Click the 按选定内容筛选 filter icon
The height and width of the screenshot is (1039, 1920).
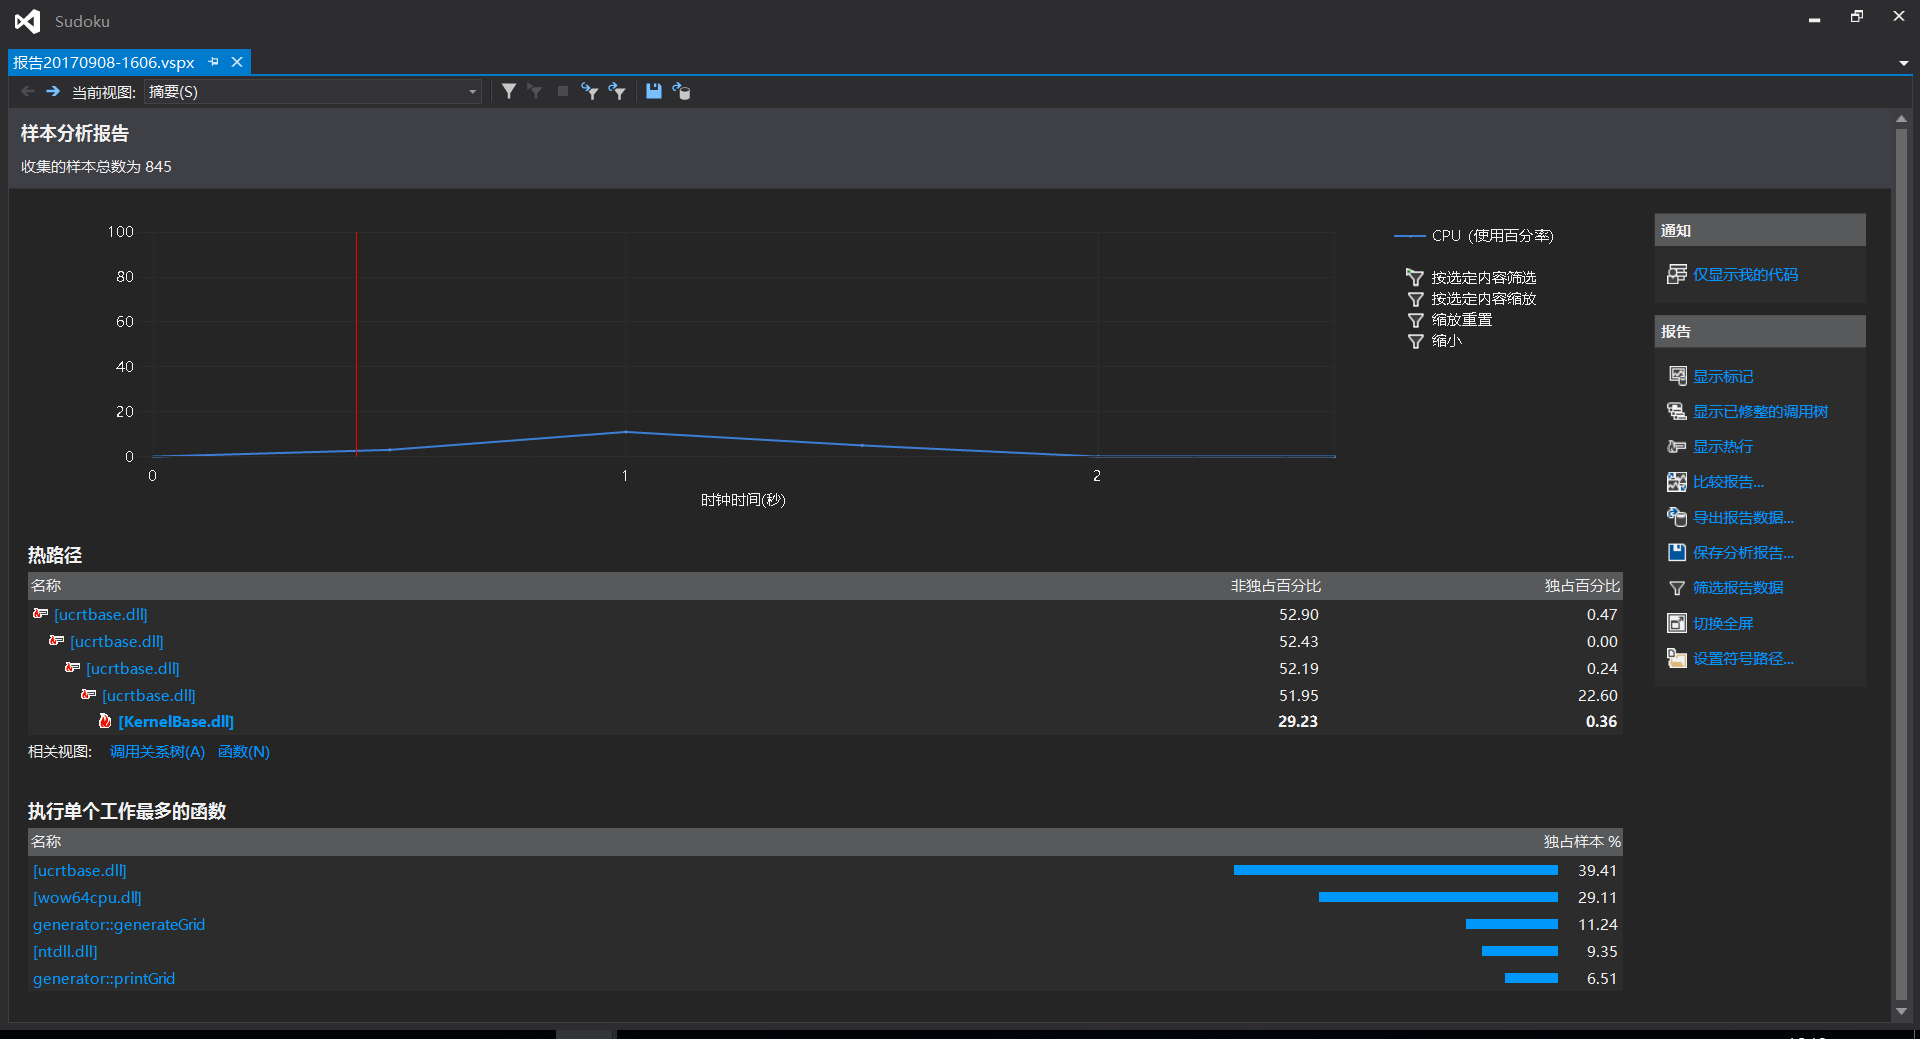pos(1415,277)
